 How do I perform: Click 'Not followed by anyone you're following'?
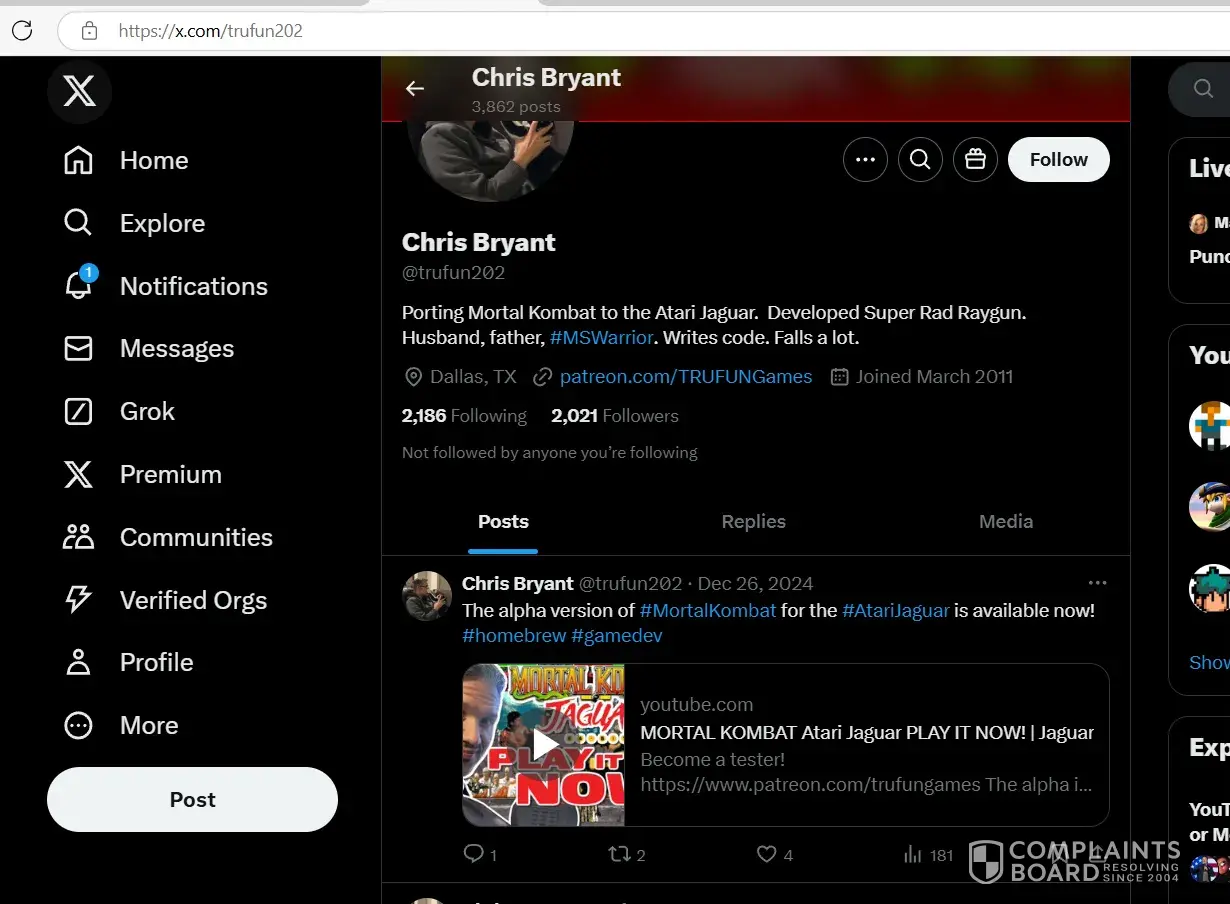click(550, 452)
